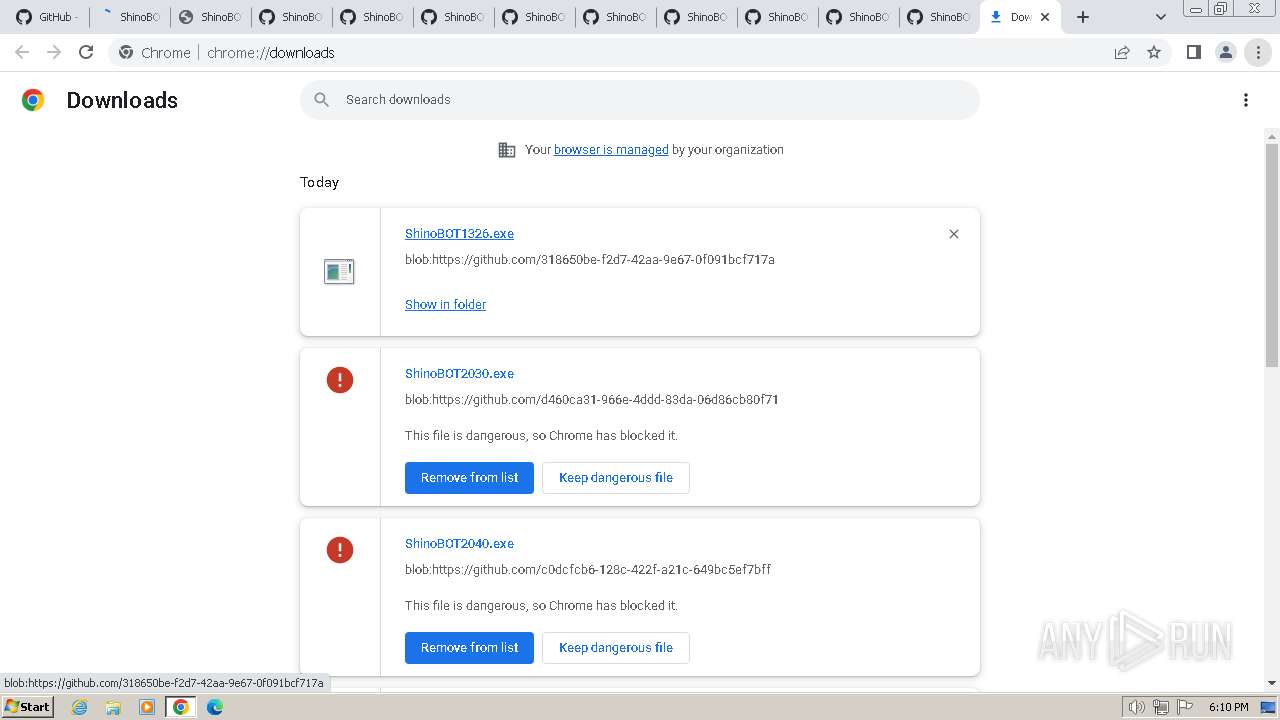Open the browser is managed link

(x=611, y=149)
